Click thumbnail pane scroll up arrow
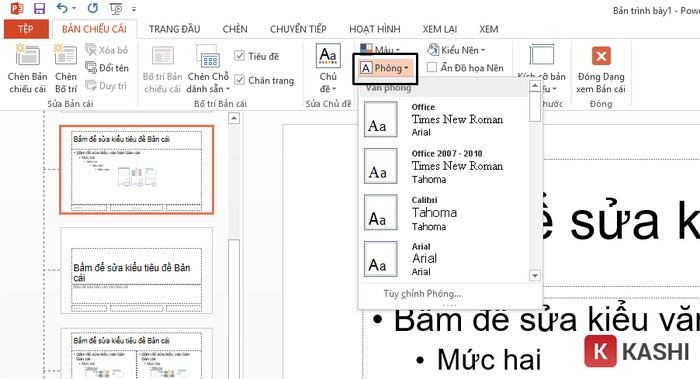 (x=233, y=118)
